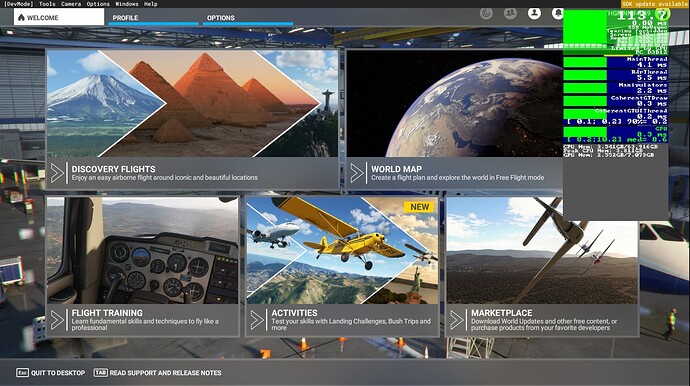Image resolution: width=690 pixels, height=386 pixels.
Task: Click the NEW badge on Activities
Action: 419,207
